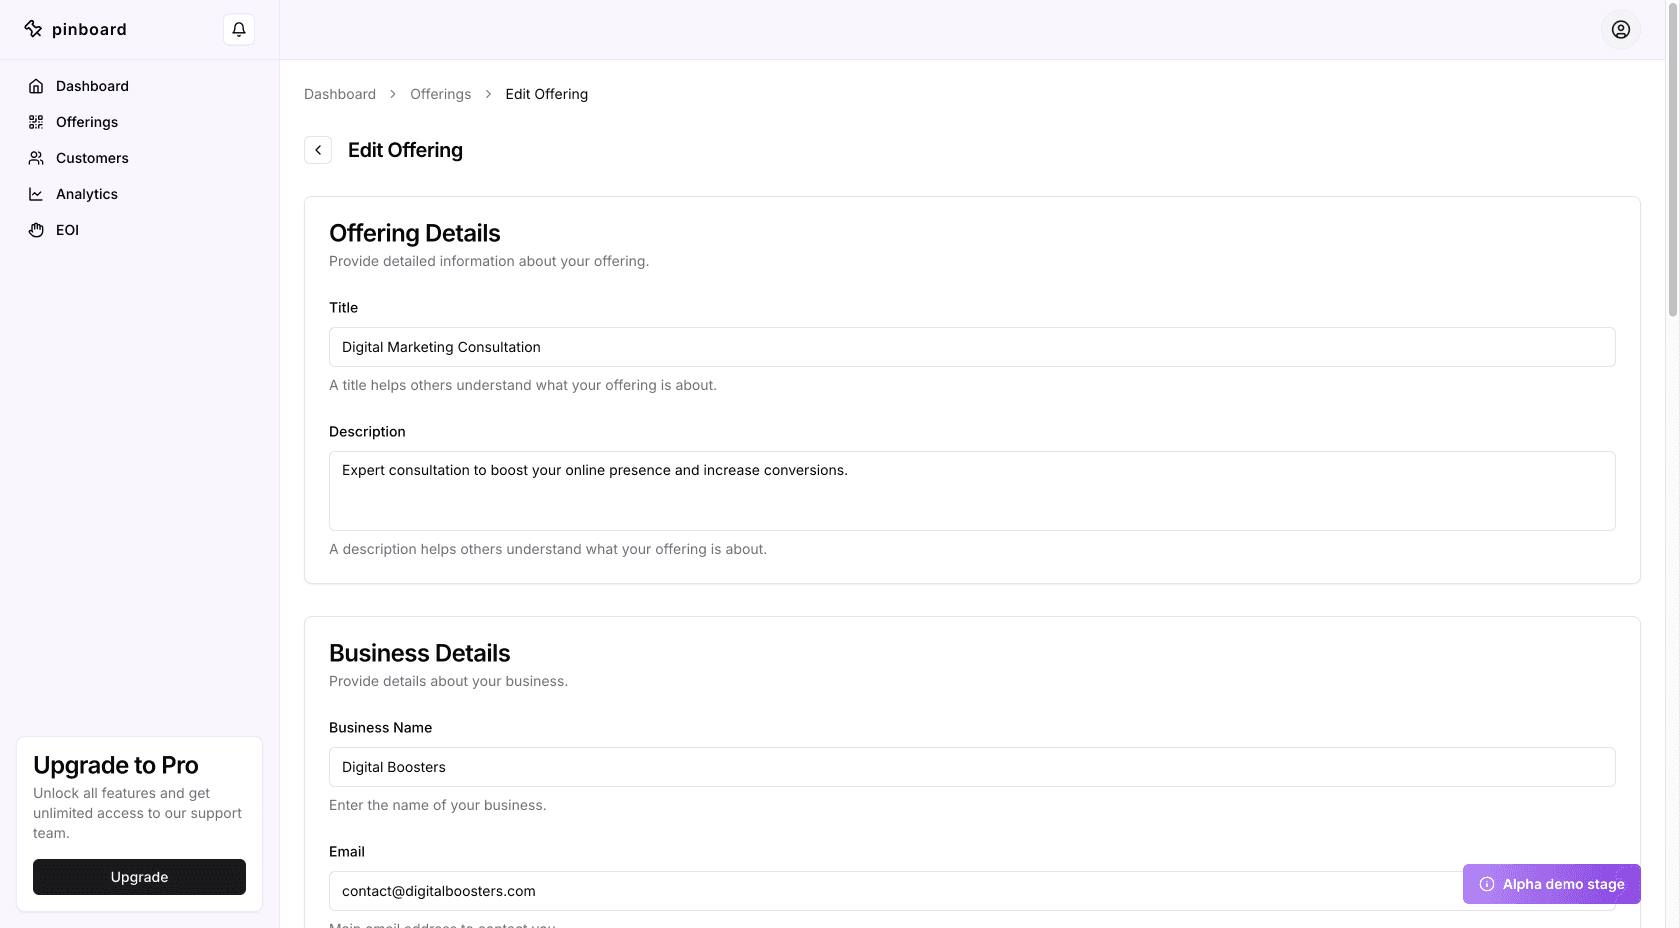Click the EOI hand icon

[x=36, y=230]
